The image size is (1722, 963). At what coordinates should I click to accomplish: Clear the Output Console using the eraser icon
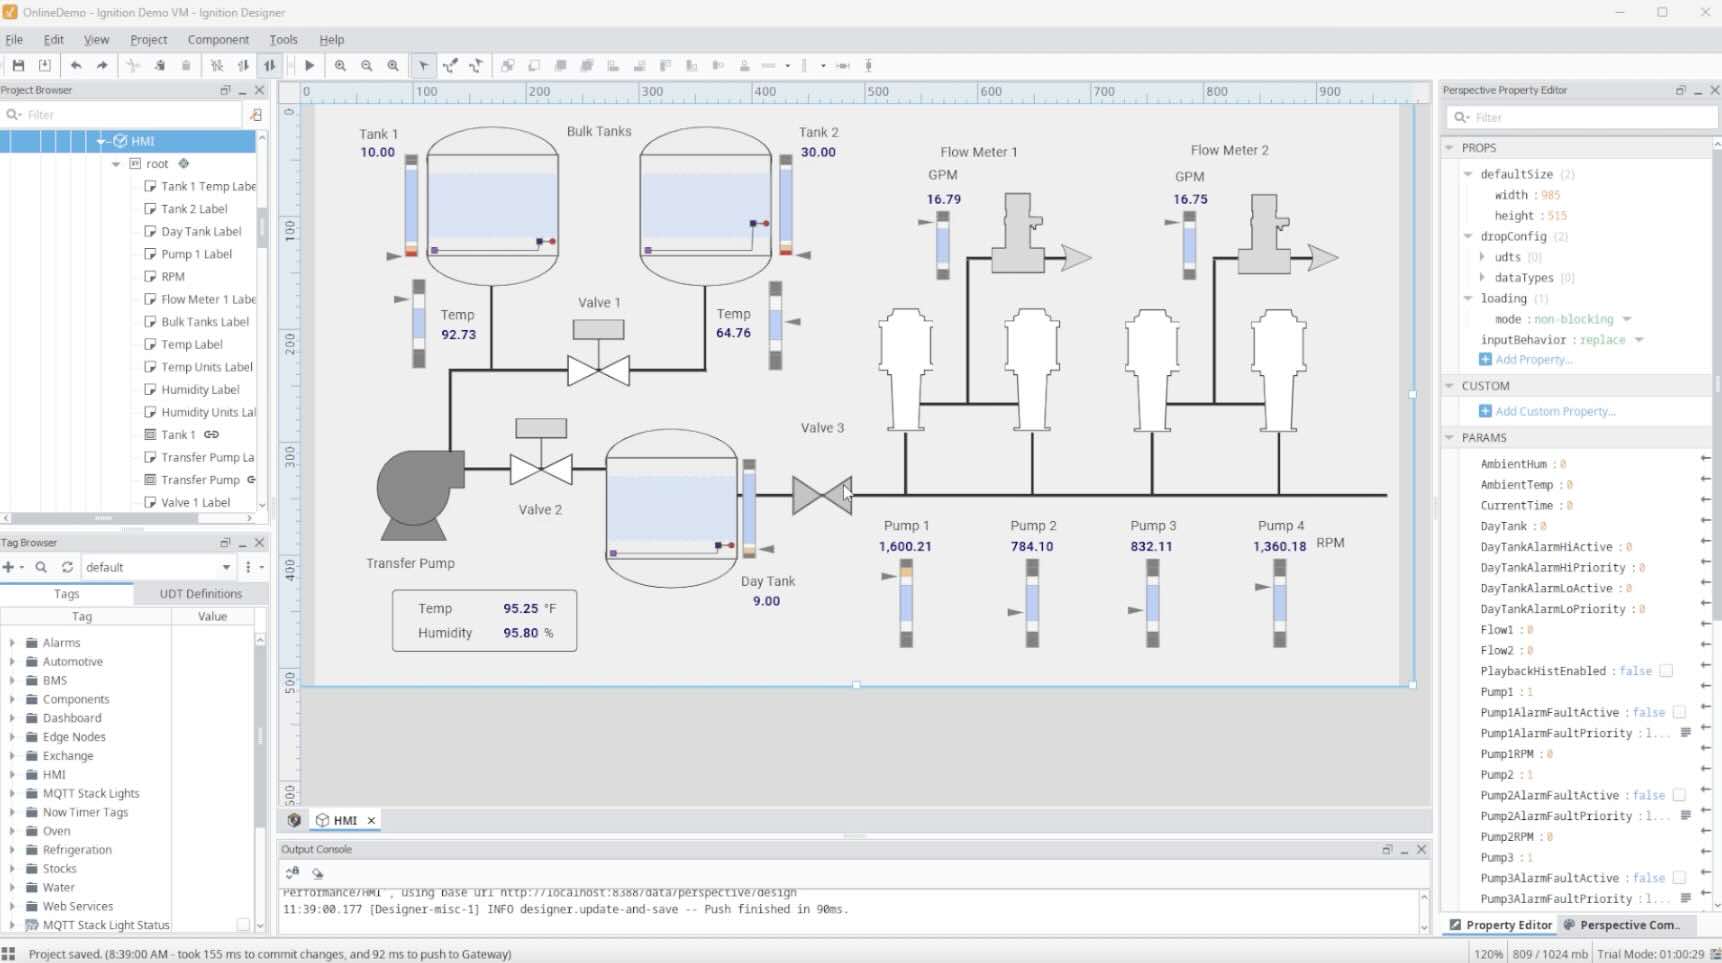point(318,873)
